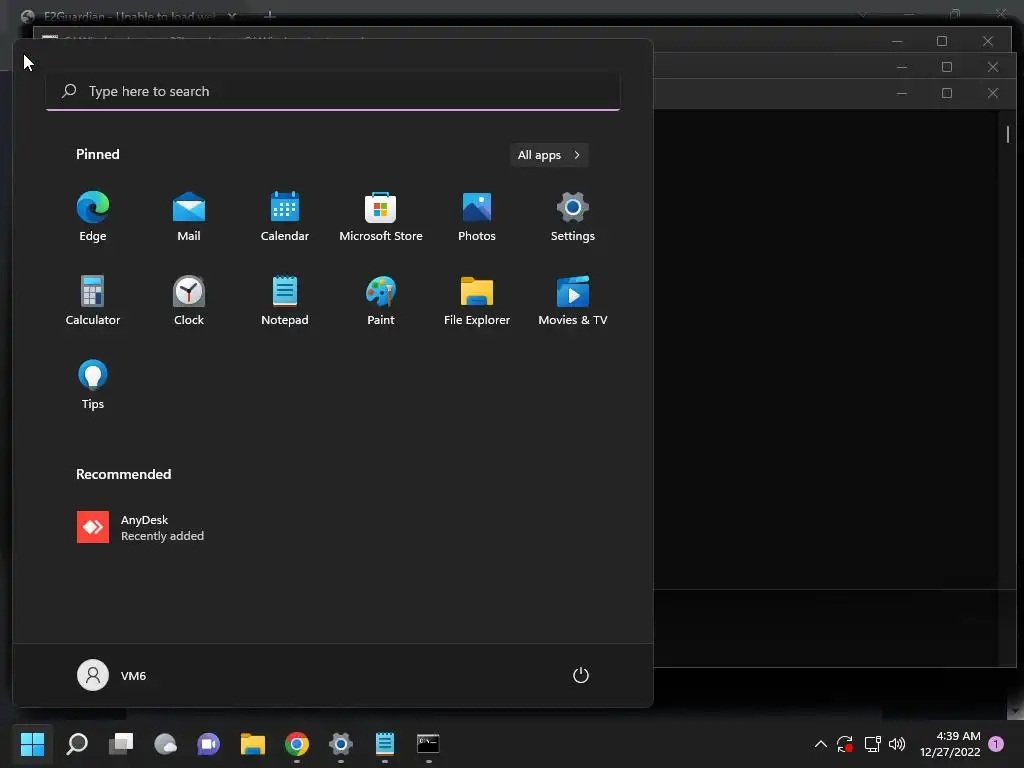
Task: Focus the Type here to search box
Action: point(333,91)
